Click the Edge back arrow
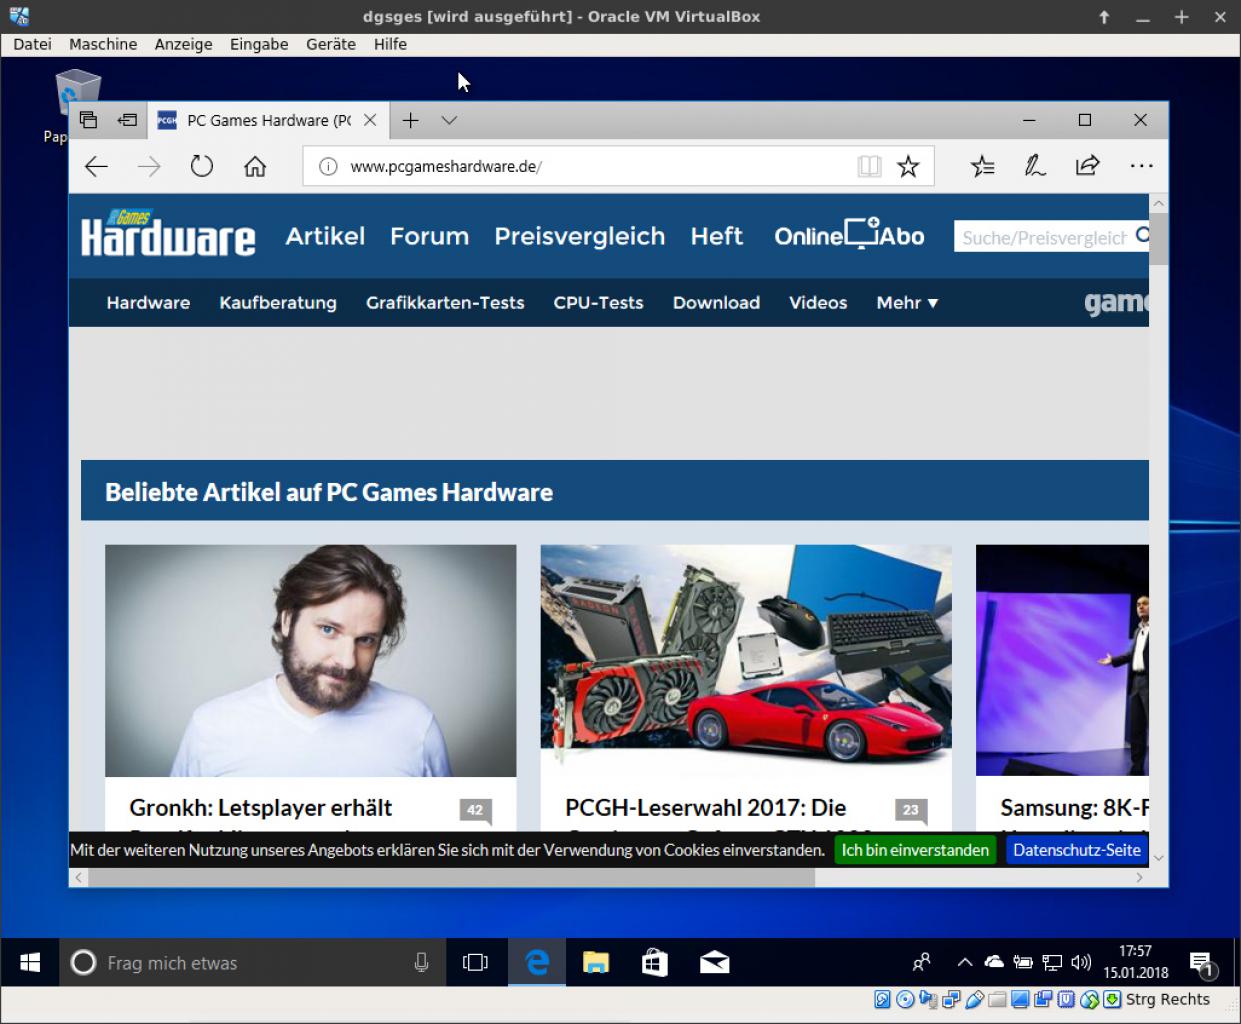This screenshot has width=1241, height=1024. (96, 167)
